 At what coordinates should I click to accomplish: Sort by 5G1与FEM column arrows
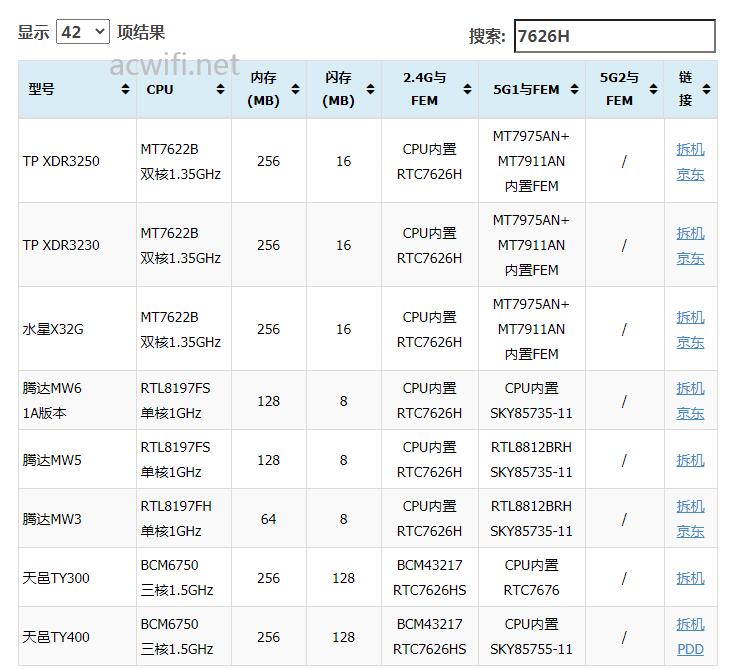pos(574,89)
